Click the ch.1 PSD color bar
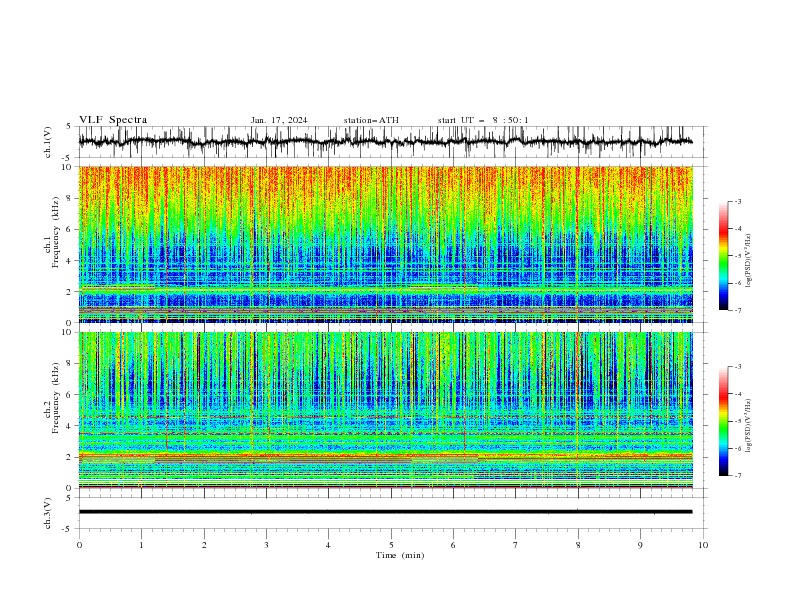 click(x=723, y=256)
